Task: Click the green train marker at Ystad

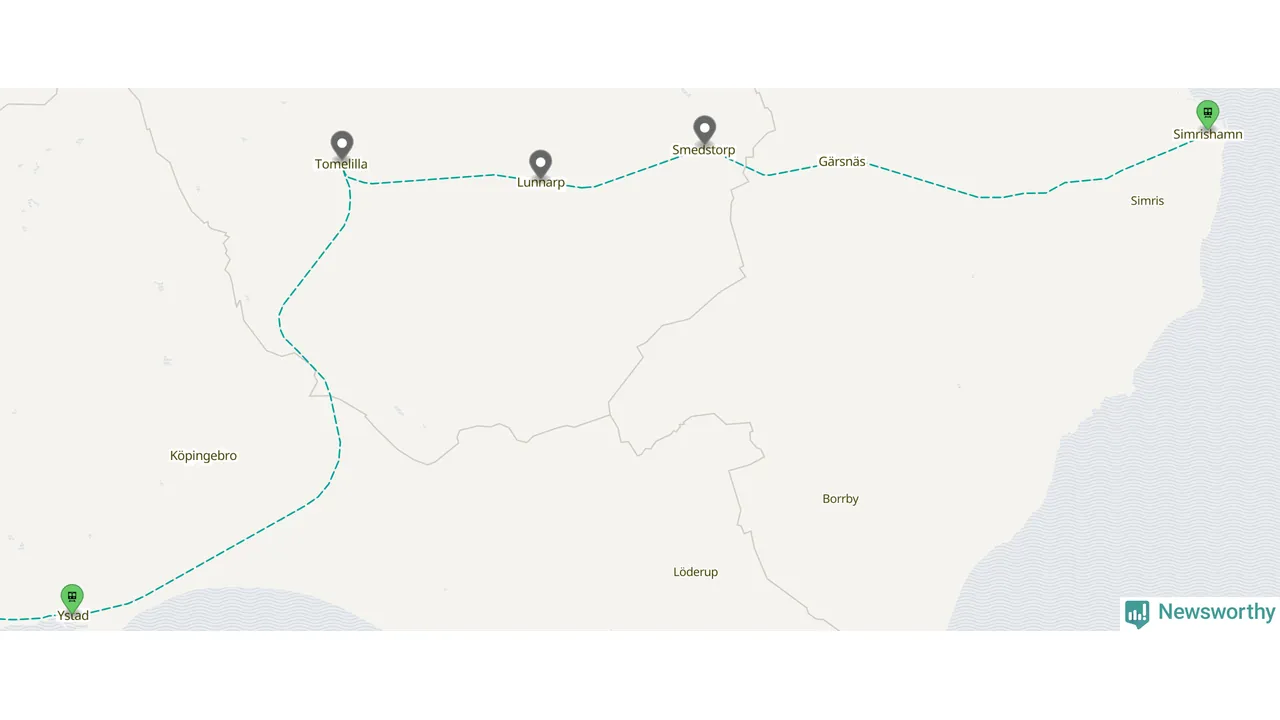Action: pyautogui.click(x=72, y=598)
